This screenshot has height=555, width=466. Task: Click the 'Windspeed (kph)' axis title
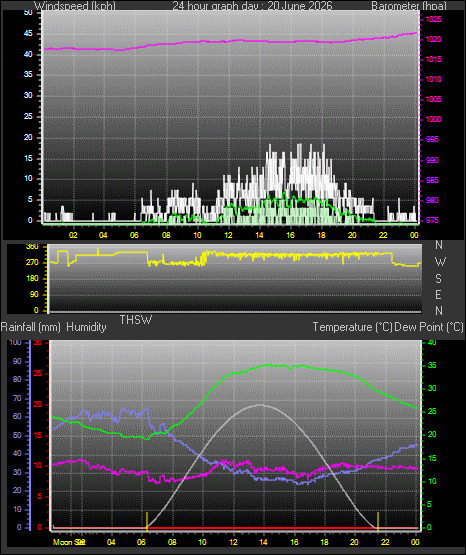pos(75,6)
